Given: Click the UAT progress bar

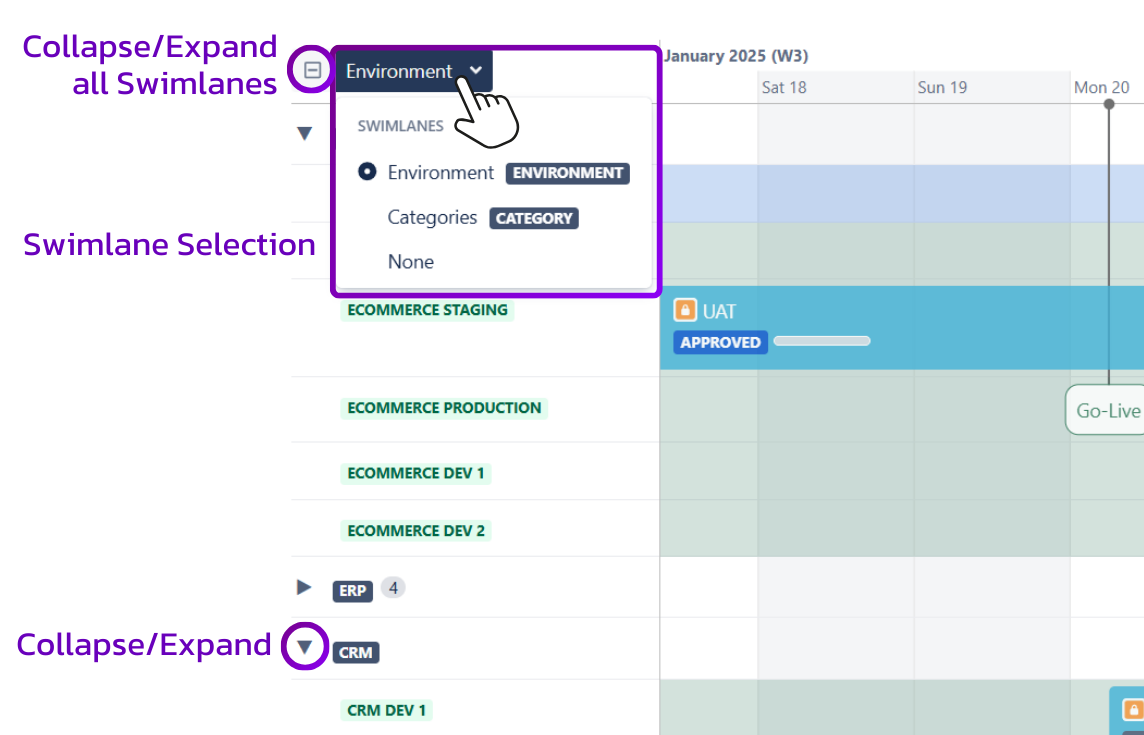Looking at the screenshot, I should [x=821, y=341].
